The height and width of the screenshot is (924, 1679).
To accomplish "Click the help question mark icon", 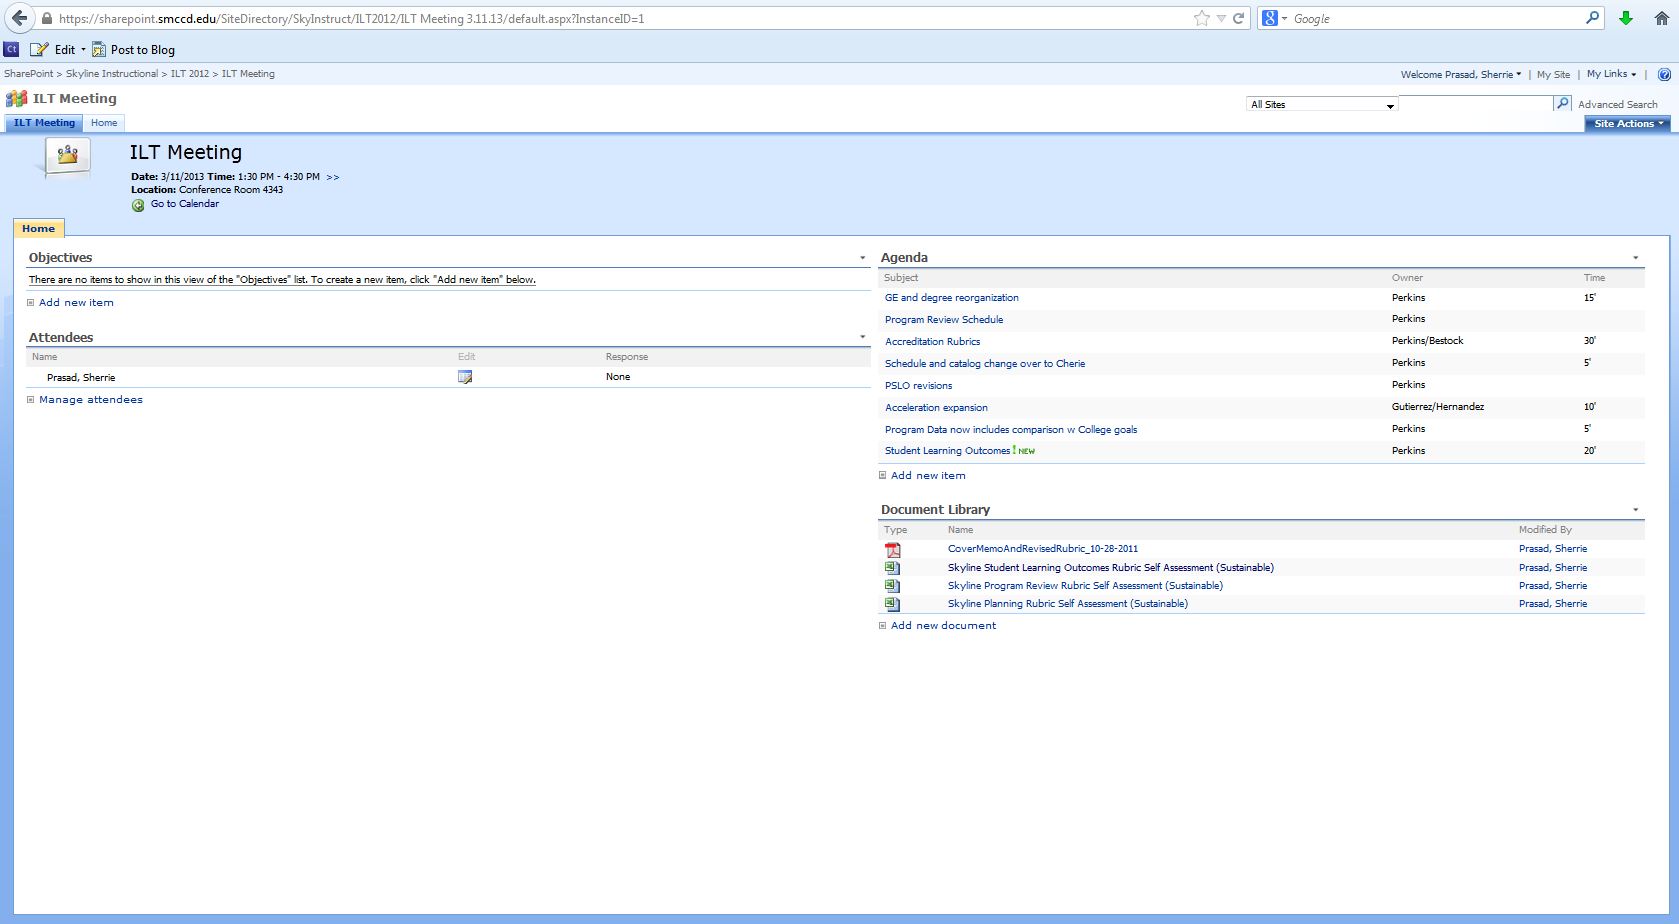I will pyautogui.click(x=1664, y=74).
